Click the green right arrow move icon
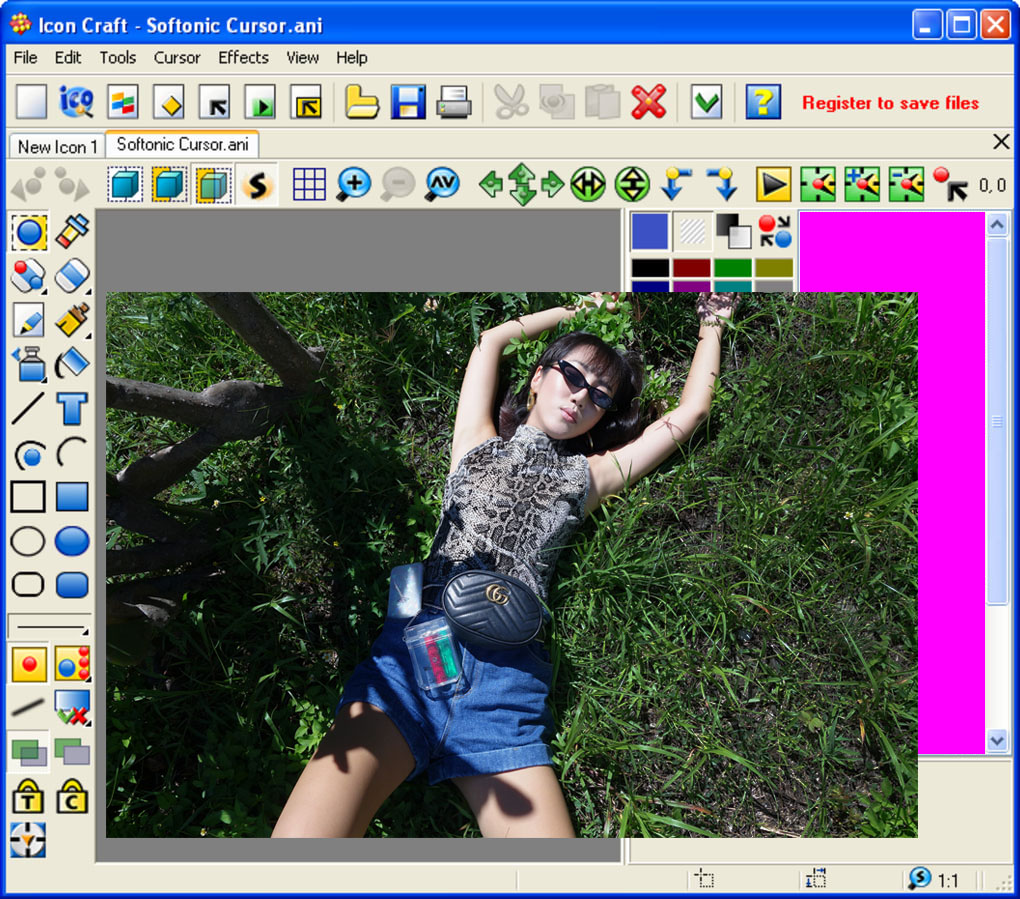 [x=552, y=185]
